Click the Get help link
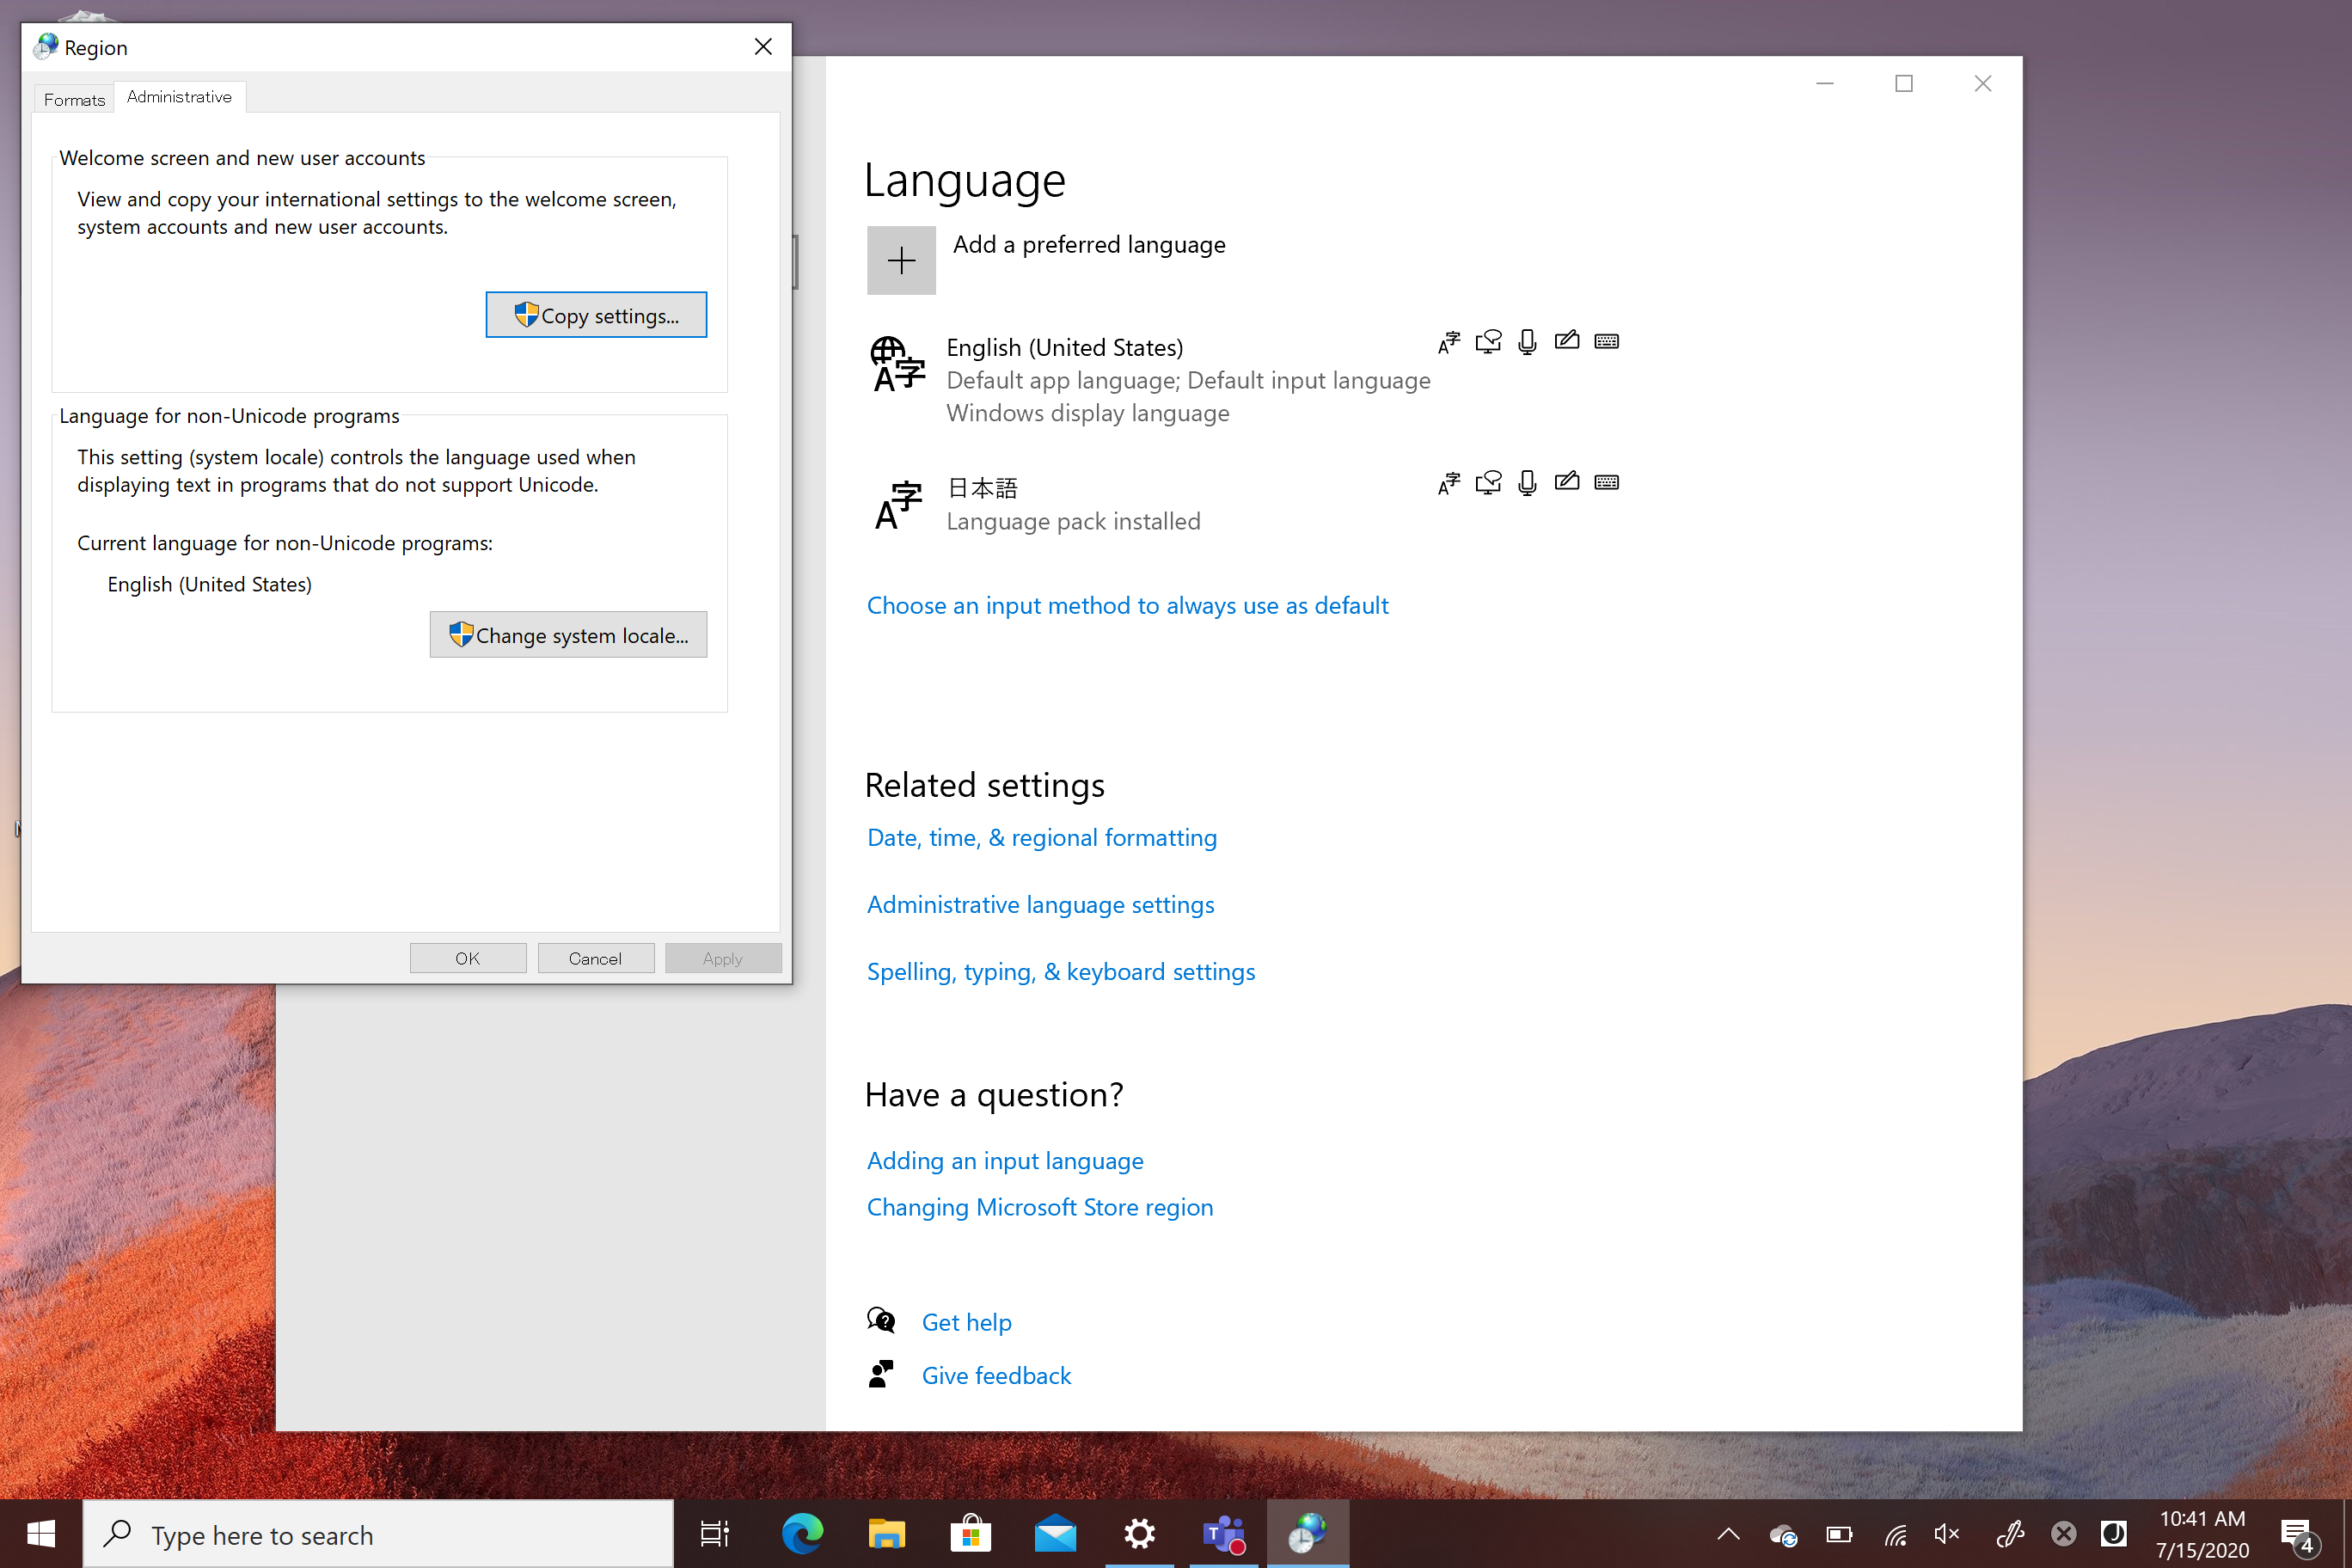The image size is (2352, 1568). tap(966, 1322)
